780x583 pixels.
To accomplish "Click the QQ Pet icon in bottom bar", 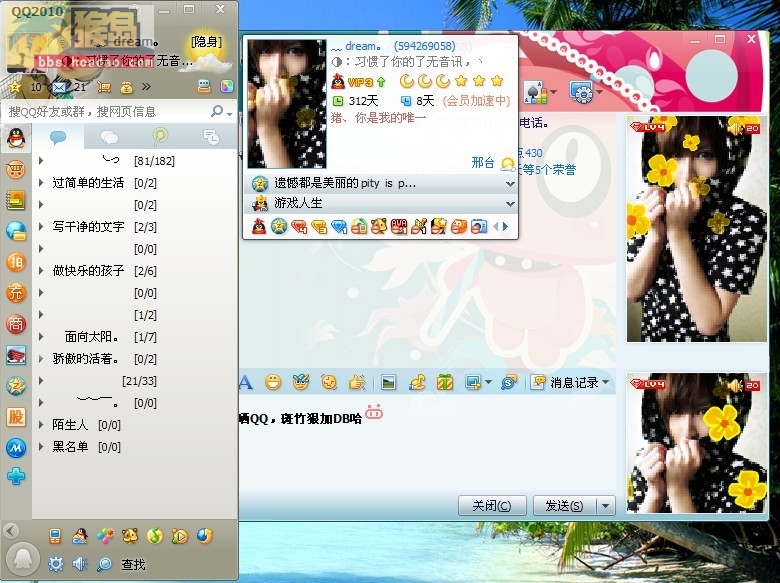I will [x=130, y=536].
